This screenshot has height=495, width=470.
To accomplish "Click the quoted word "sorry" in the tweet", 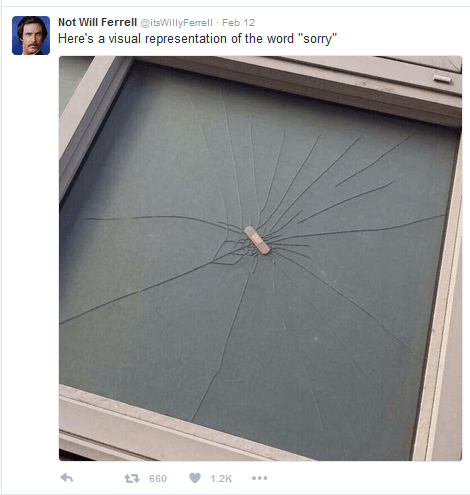I will [x=318, y=39].
